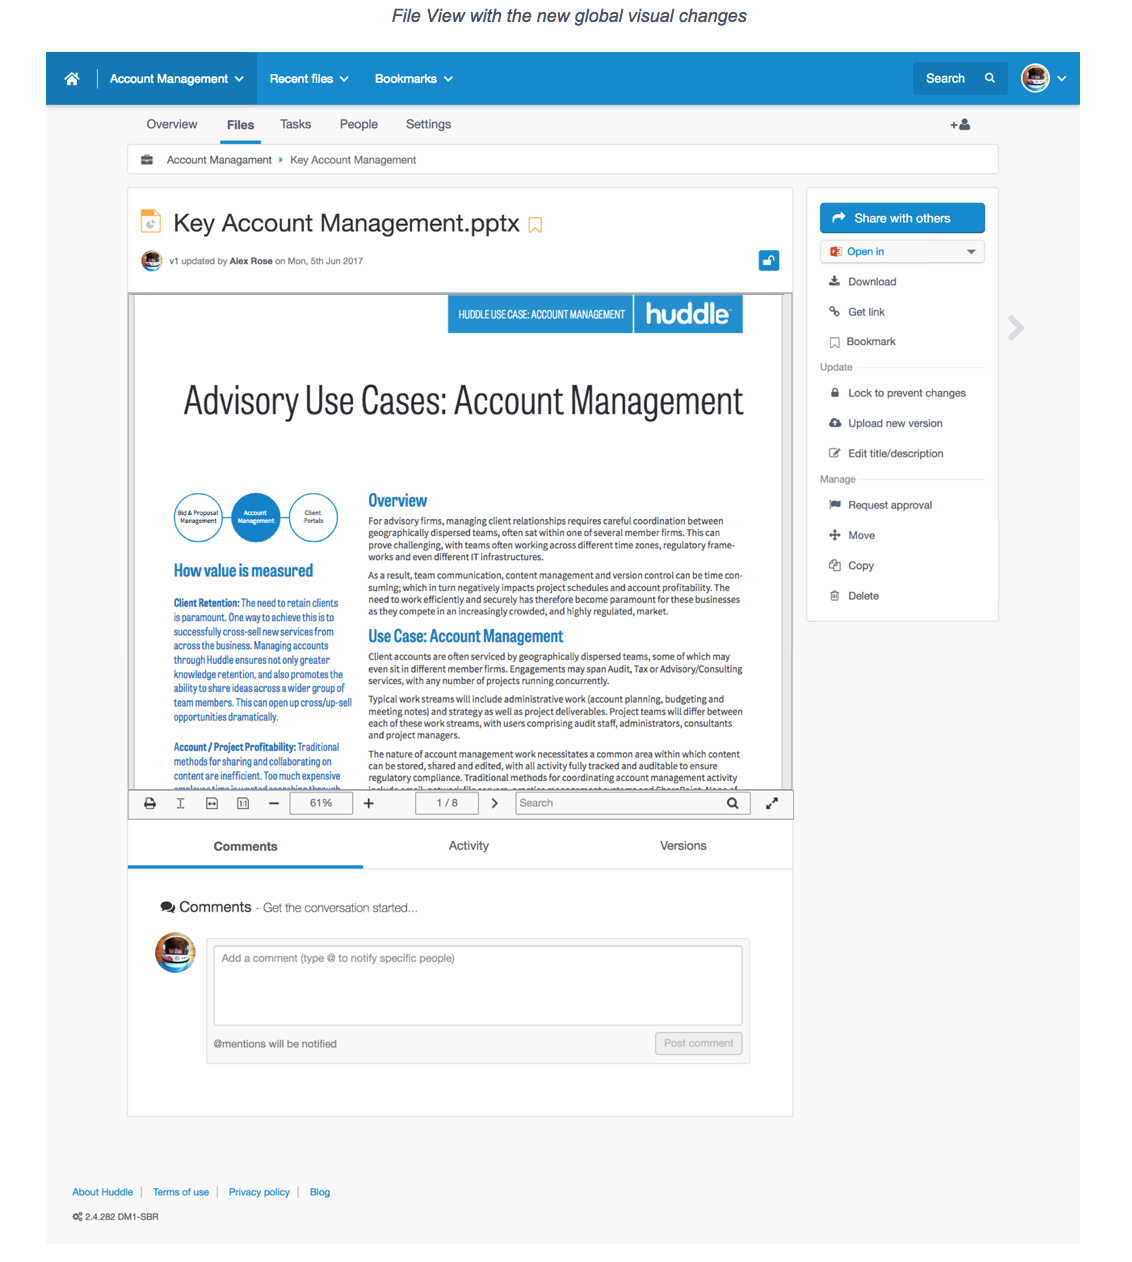1132x1262 pixels.
Task: Expand viewer to fullscreen
Action: (772, 803)
